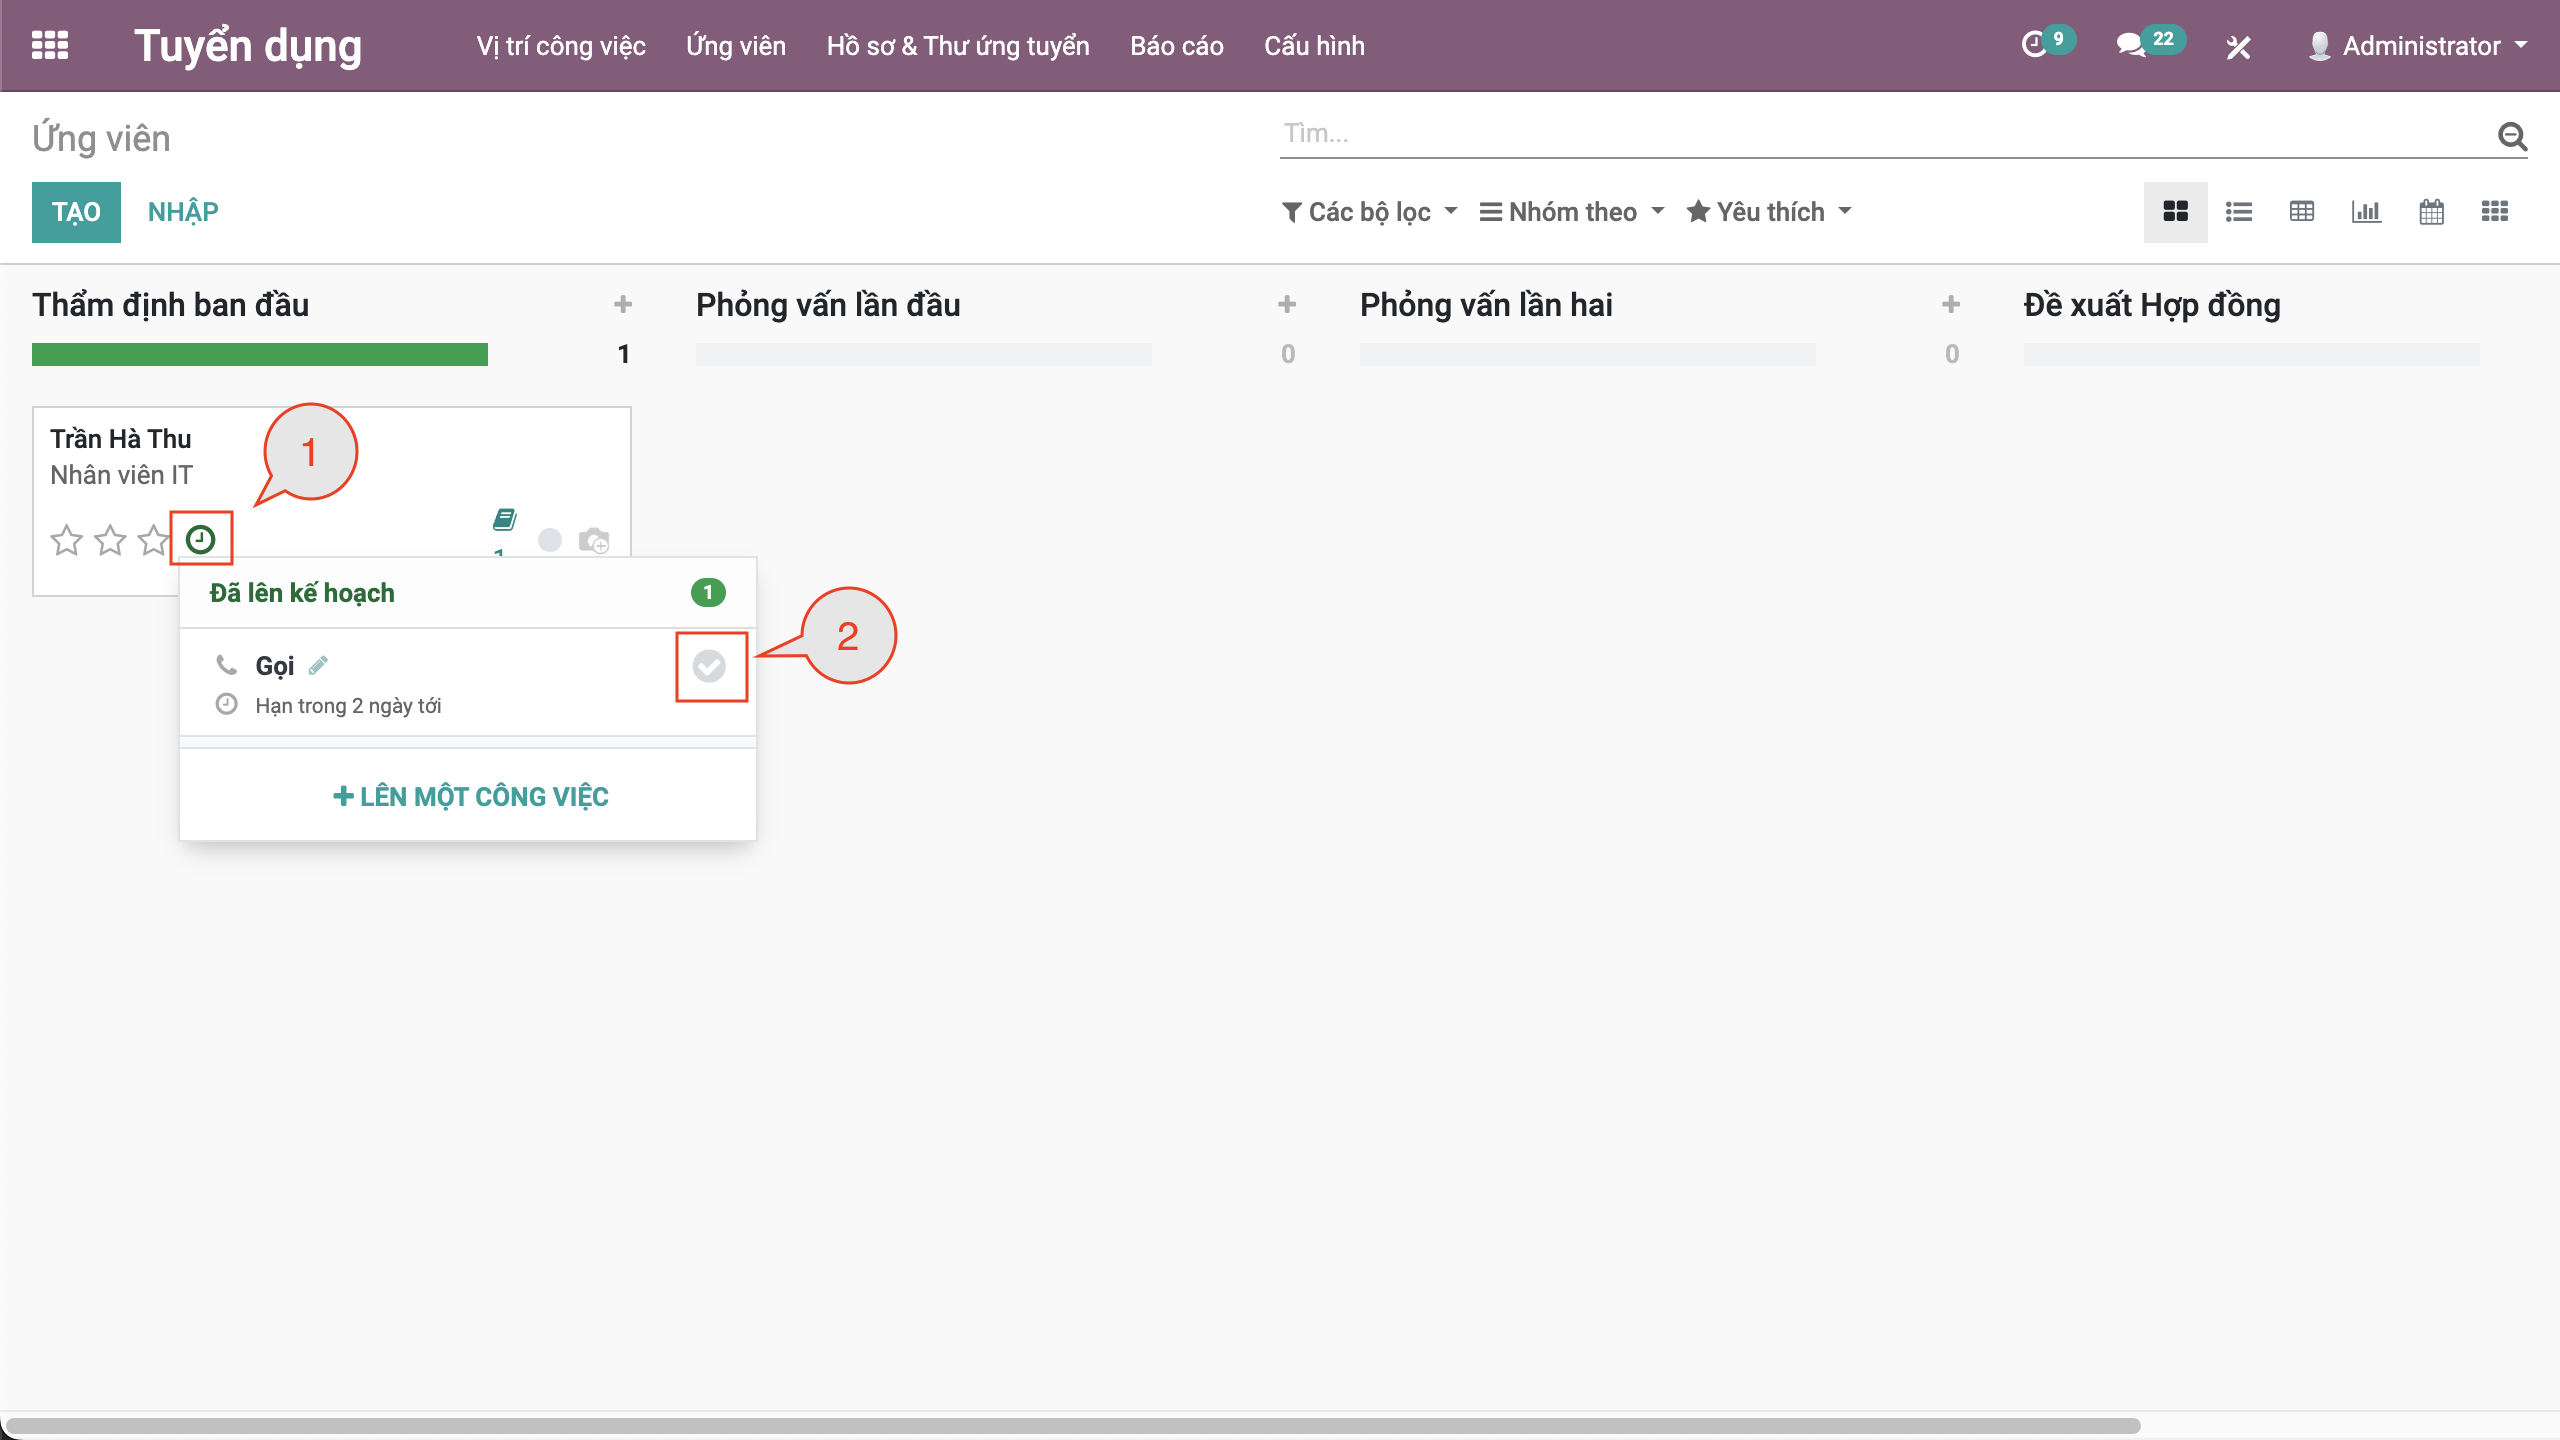
Task: Switch to list view icon
Action: [2239, 211]
